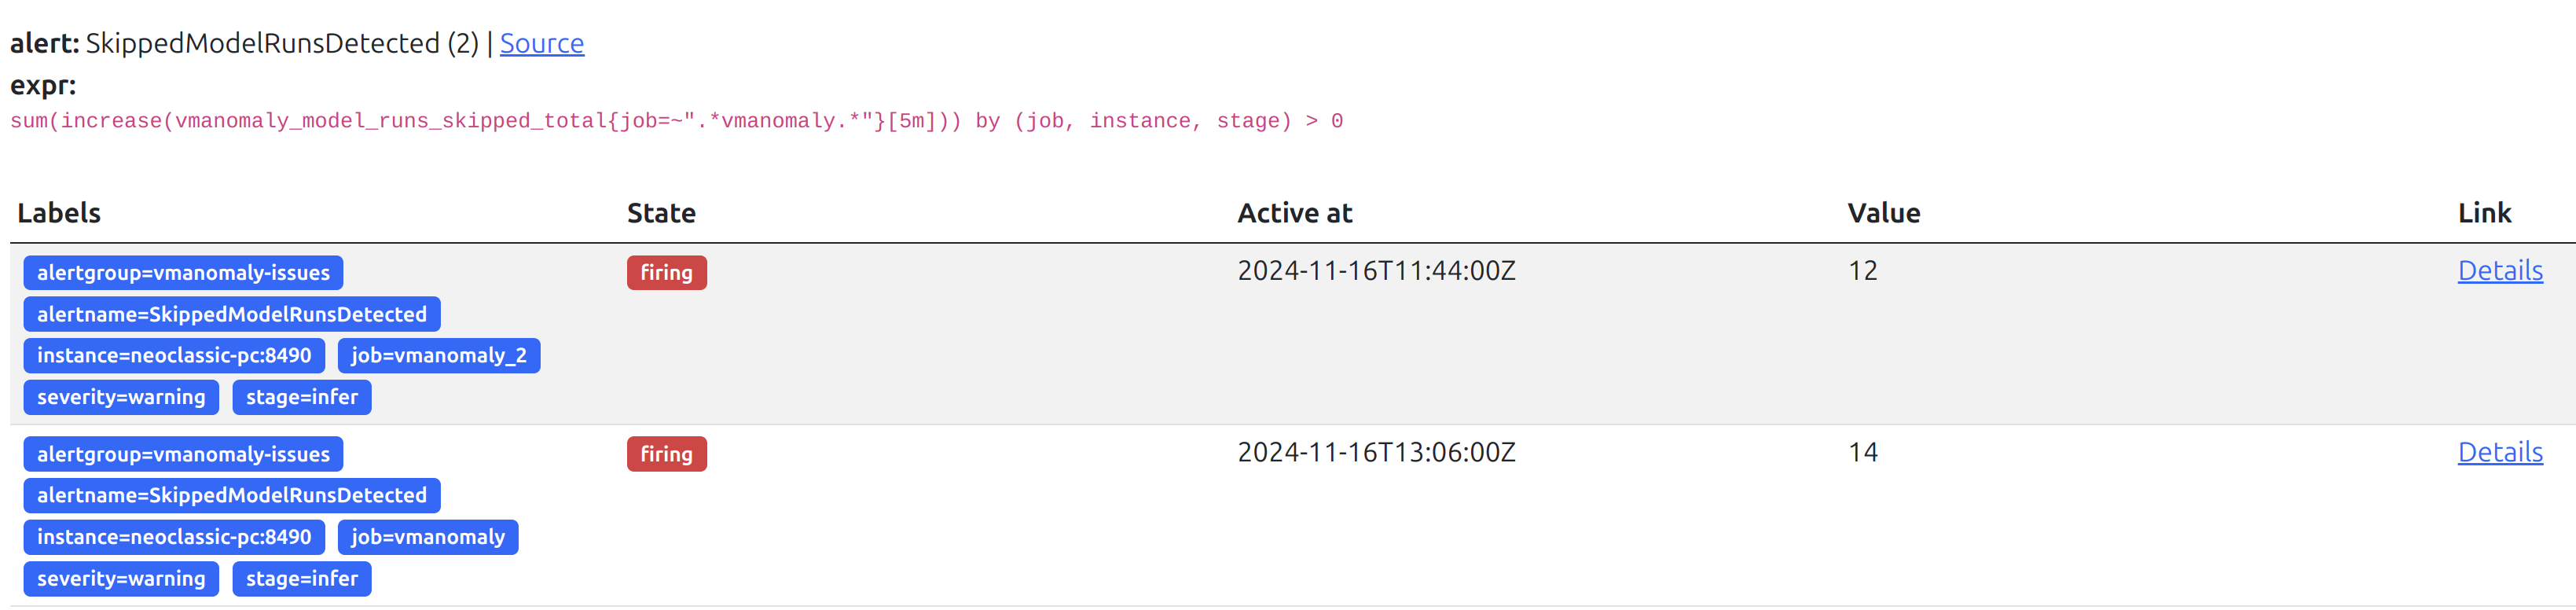Screen dimensions: 2576x610
Task: Click second row's instance=neoclassic-pc:8490 label
Action: click(x=174, y=537)
